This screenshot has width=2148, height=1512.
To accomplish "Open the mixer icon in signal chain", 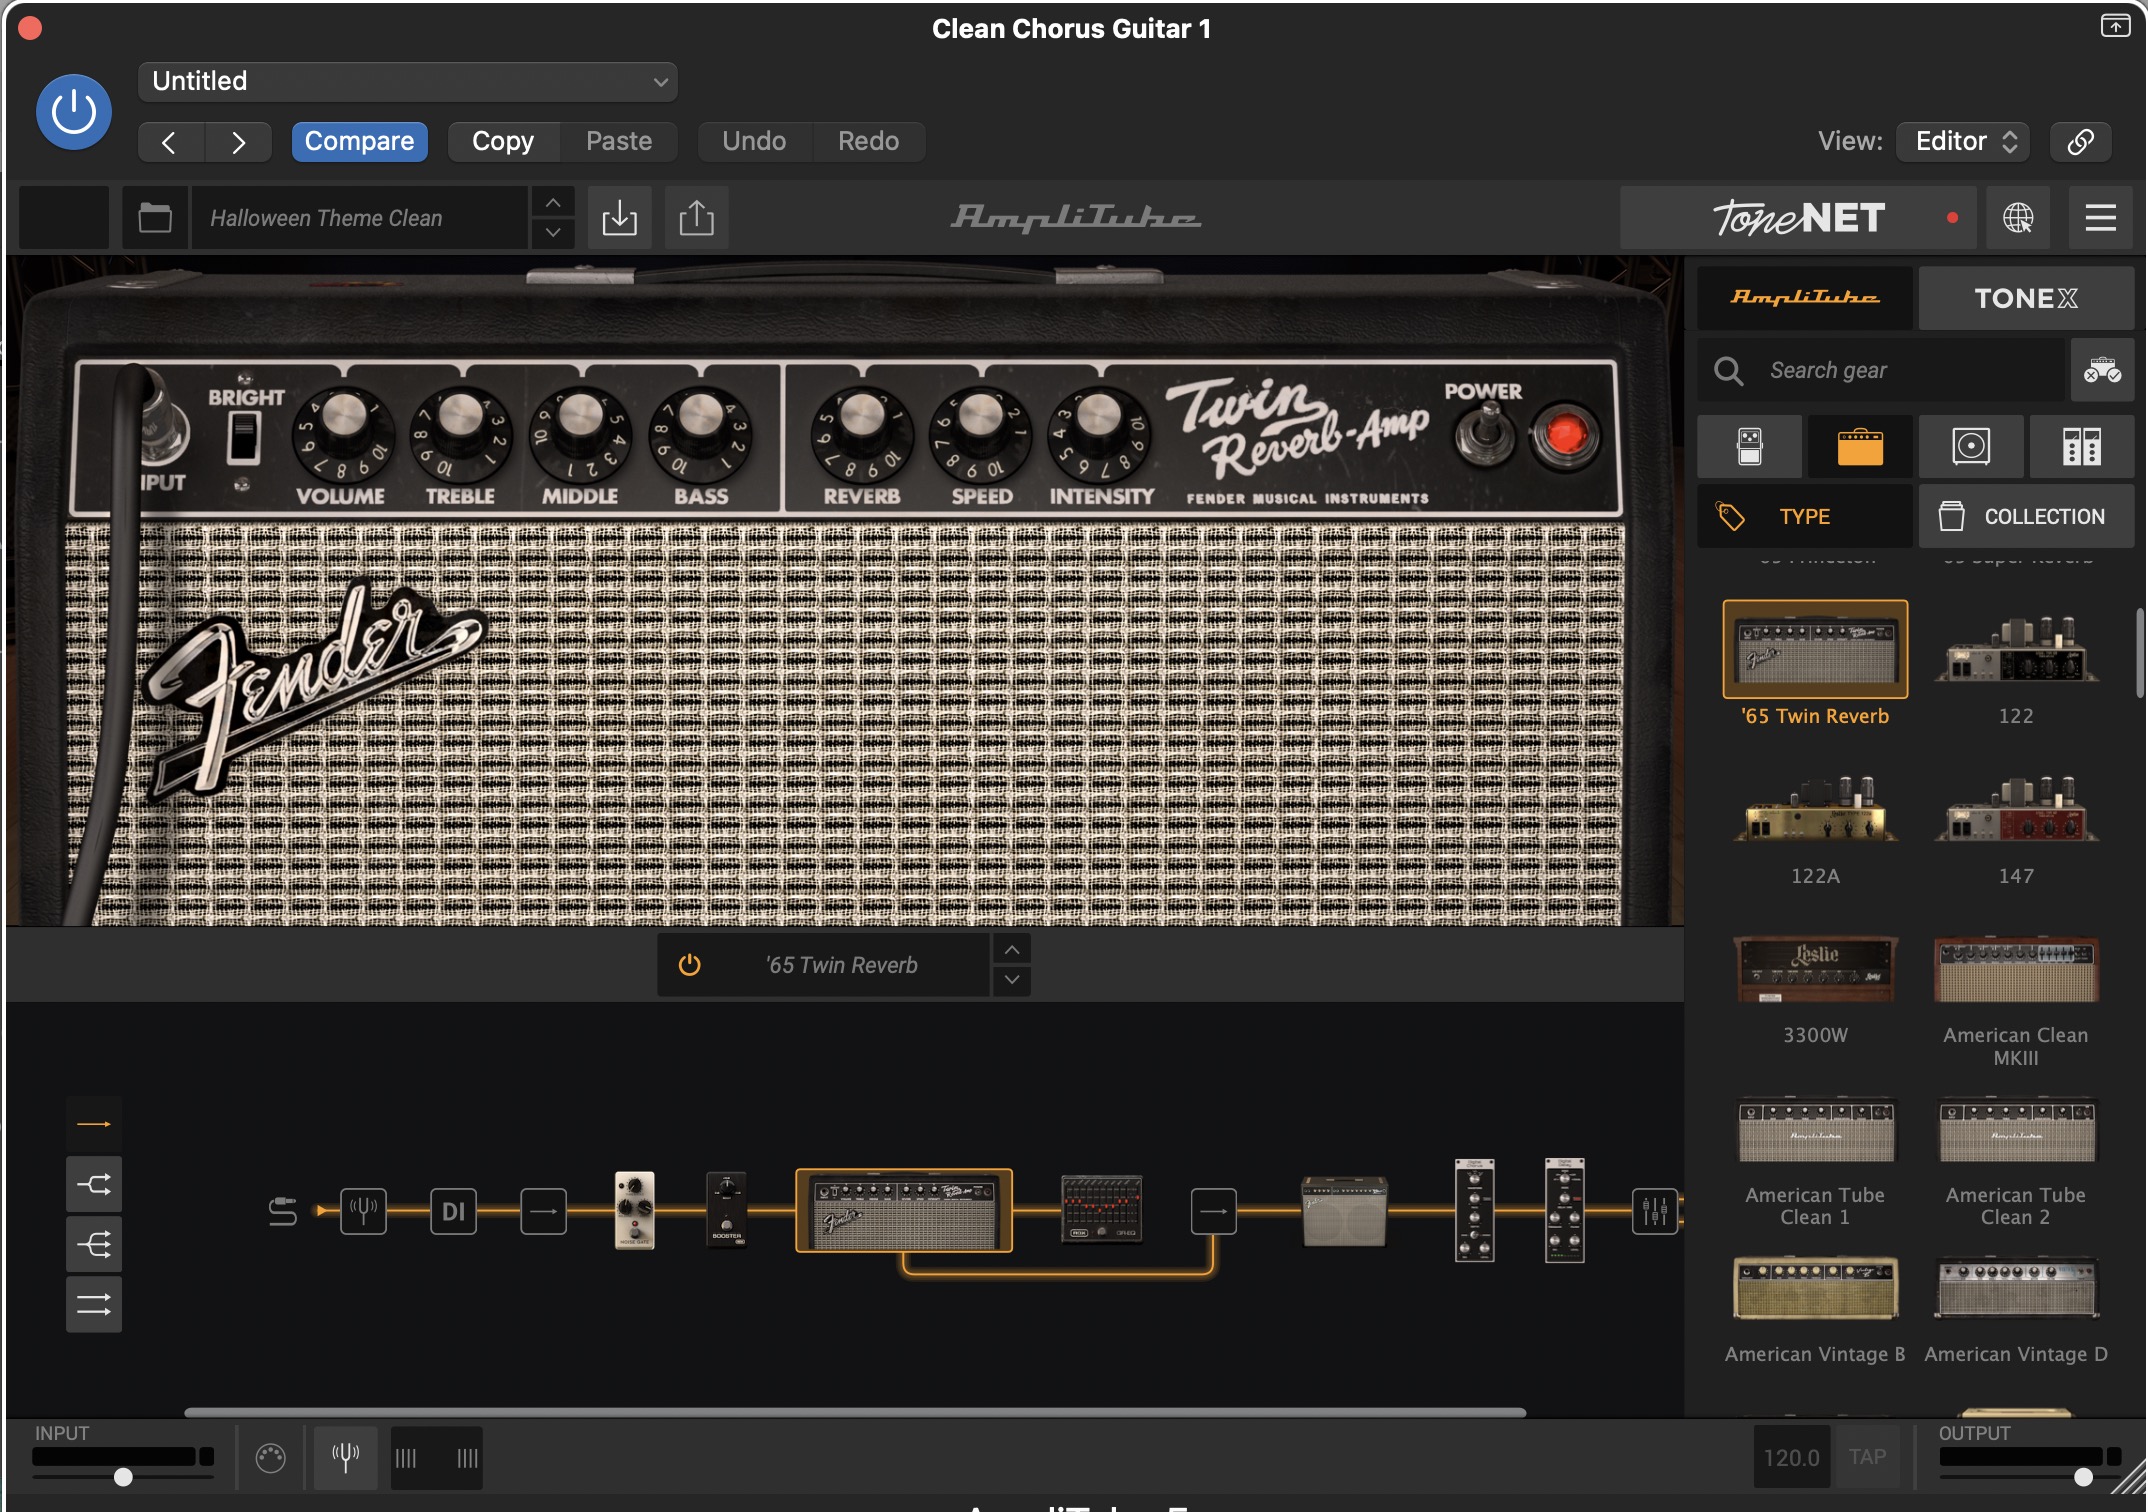I will pos(1654,1211).
